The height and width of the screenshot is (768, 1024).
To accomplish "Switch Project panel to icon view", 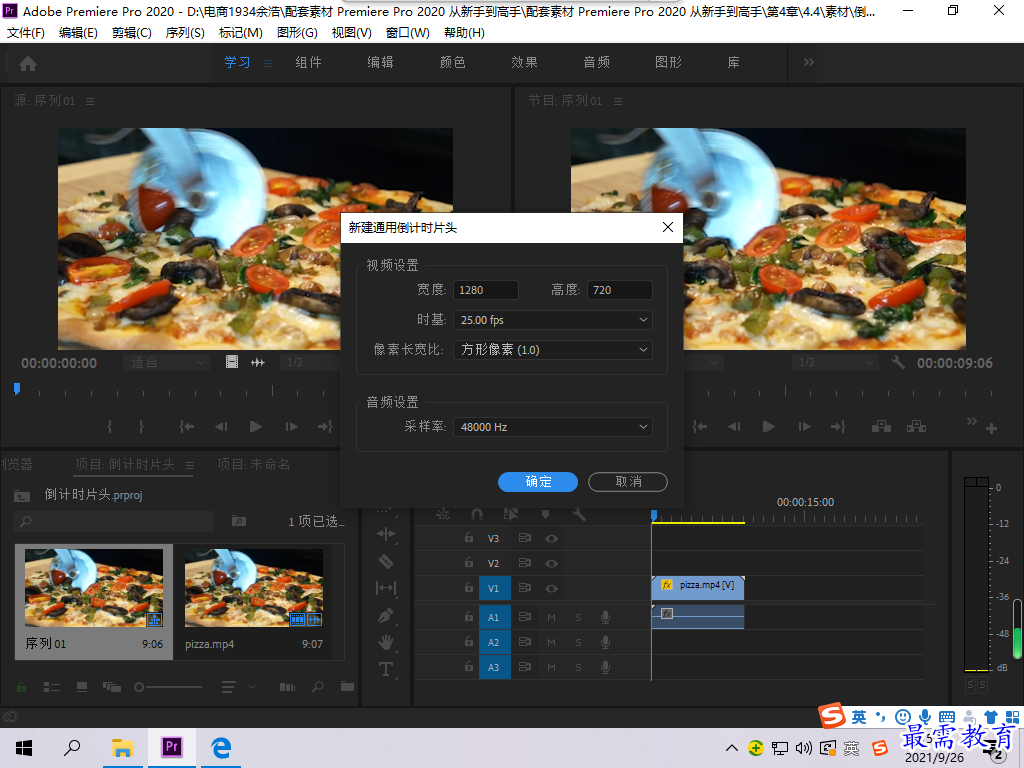I will click(x=82, y=687).
